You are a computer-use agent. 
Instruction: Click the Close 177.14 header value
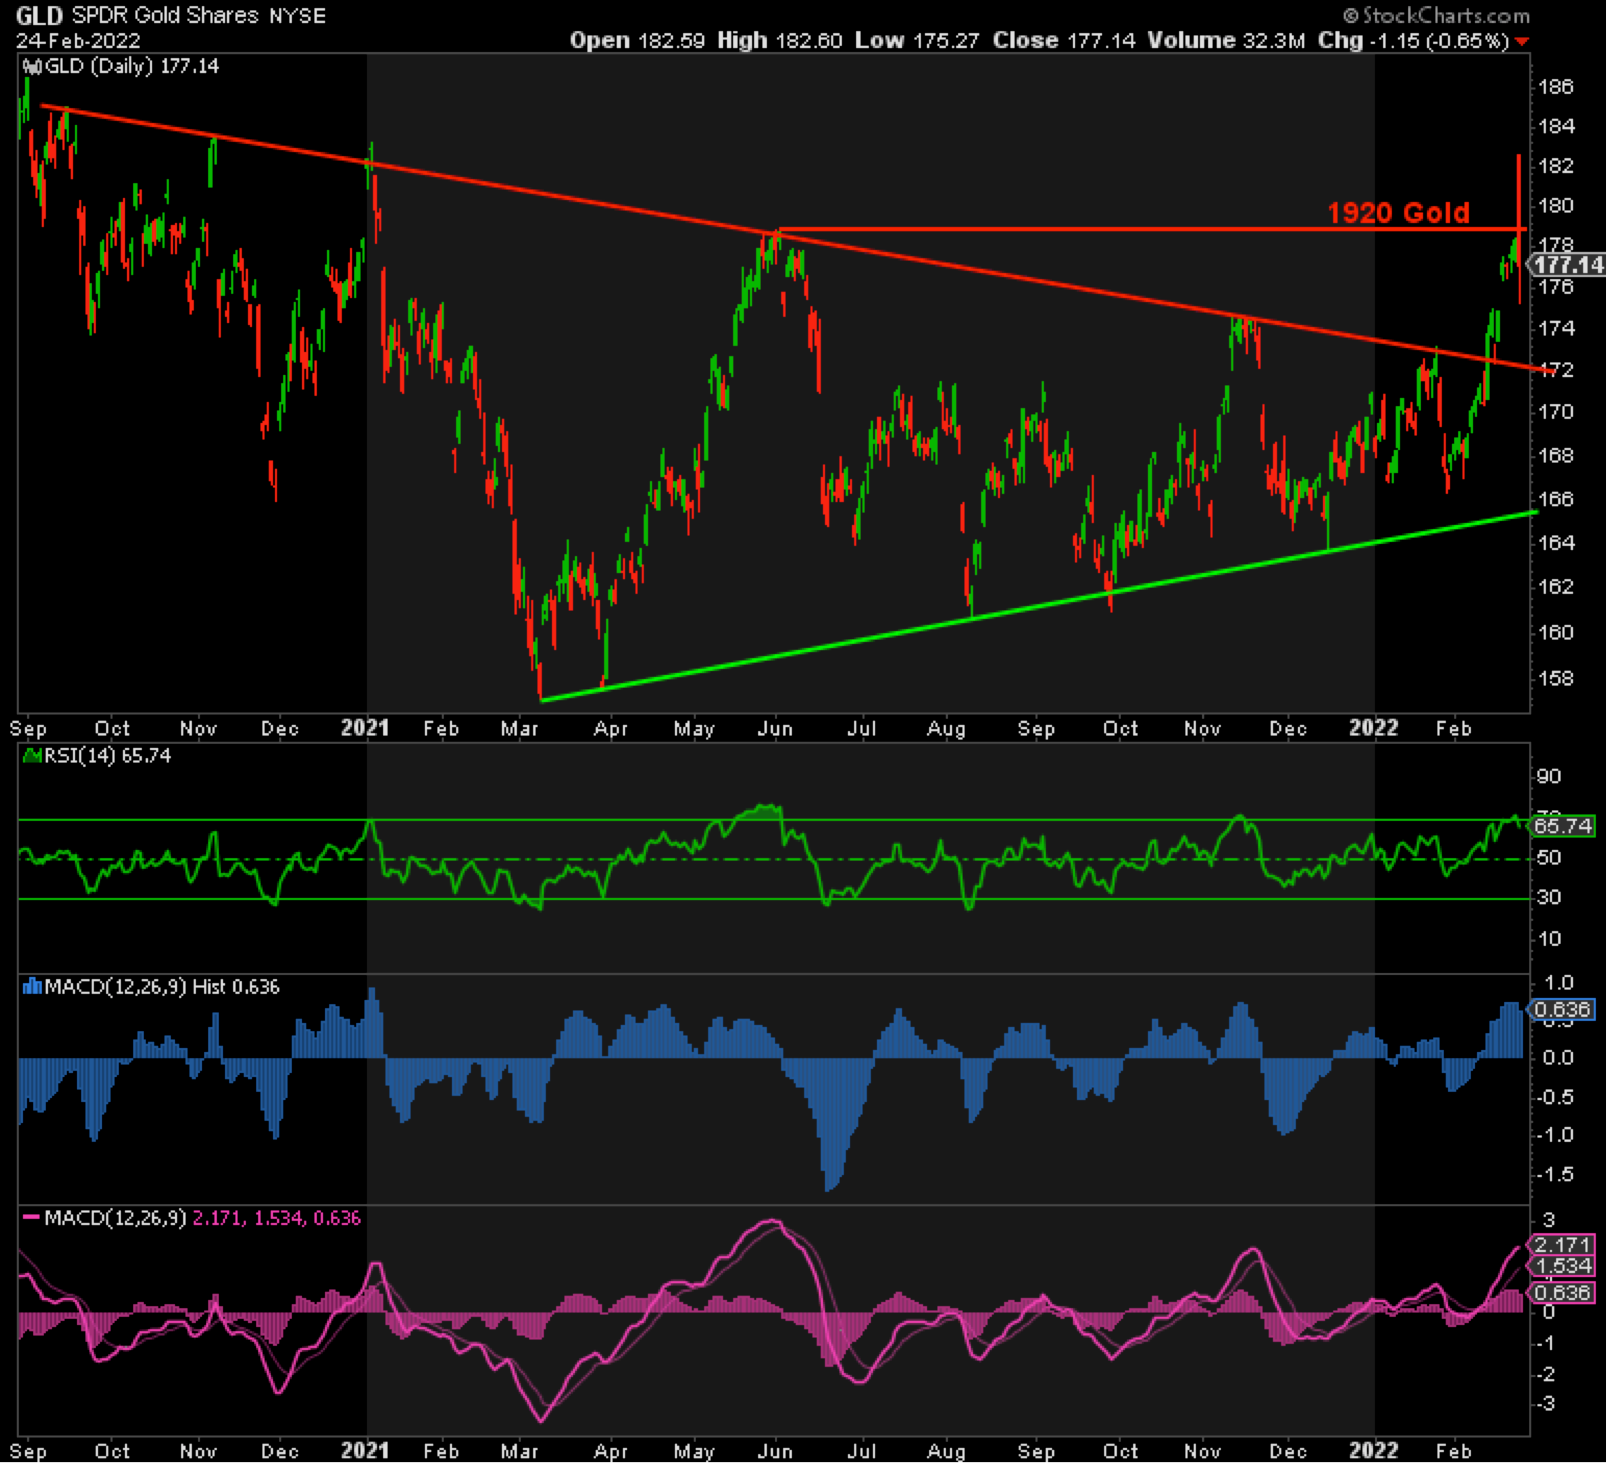(x=1064, y=41)
